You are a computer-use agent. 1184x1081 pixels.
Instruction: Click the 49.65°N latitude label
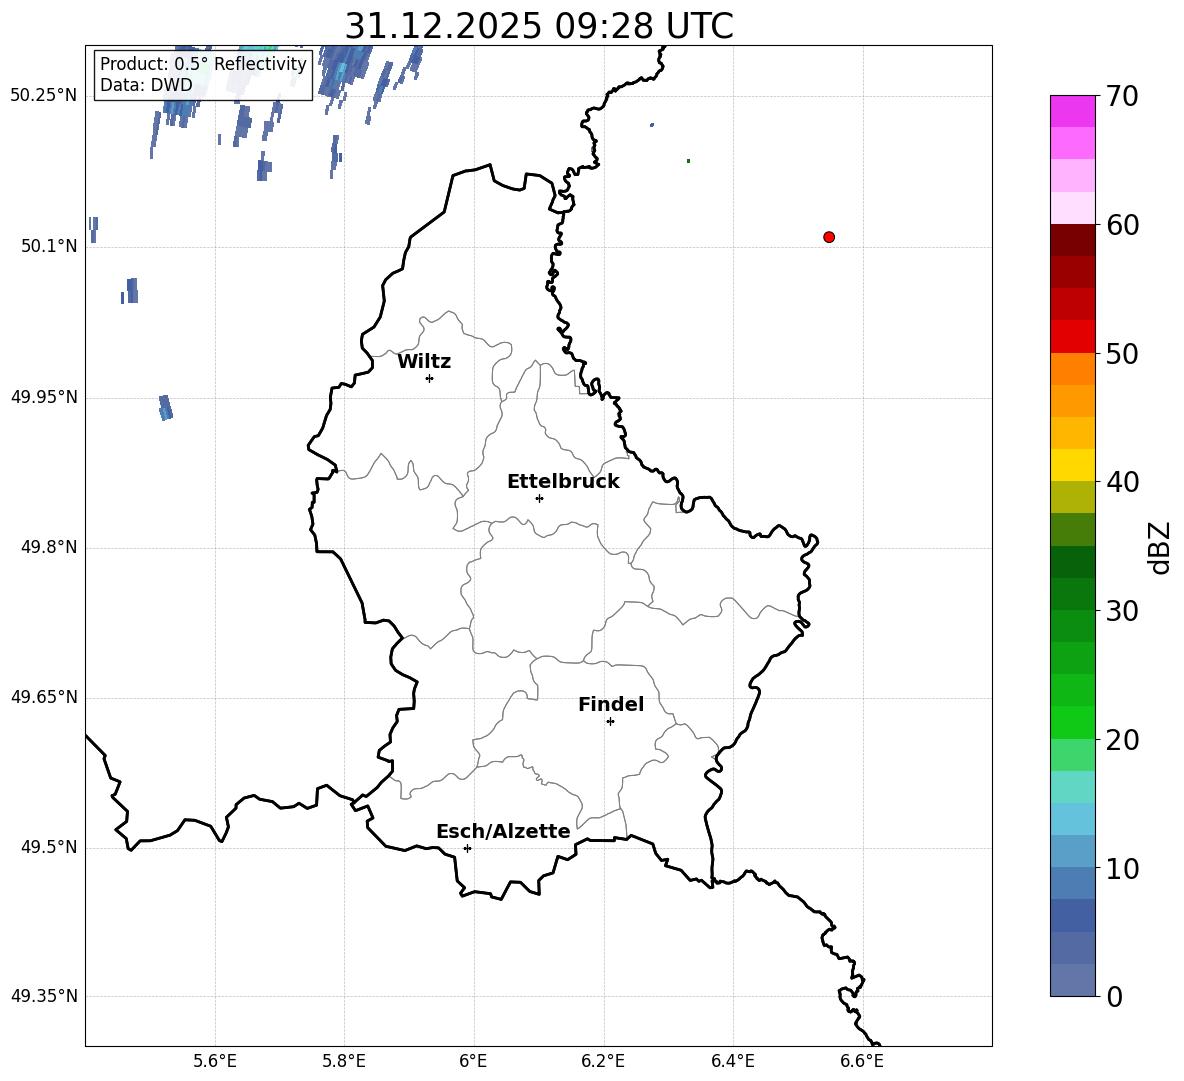tap(44, 696)
